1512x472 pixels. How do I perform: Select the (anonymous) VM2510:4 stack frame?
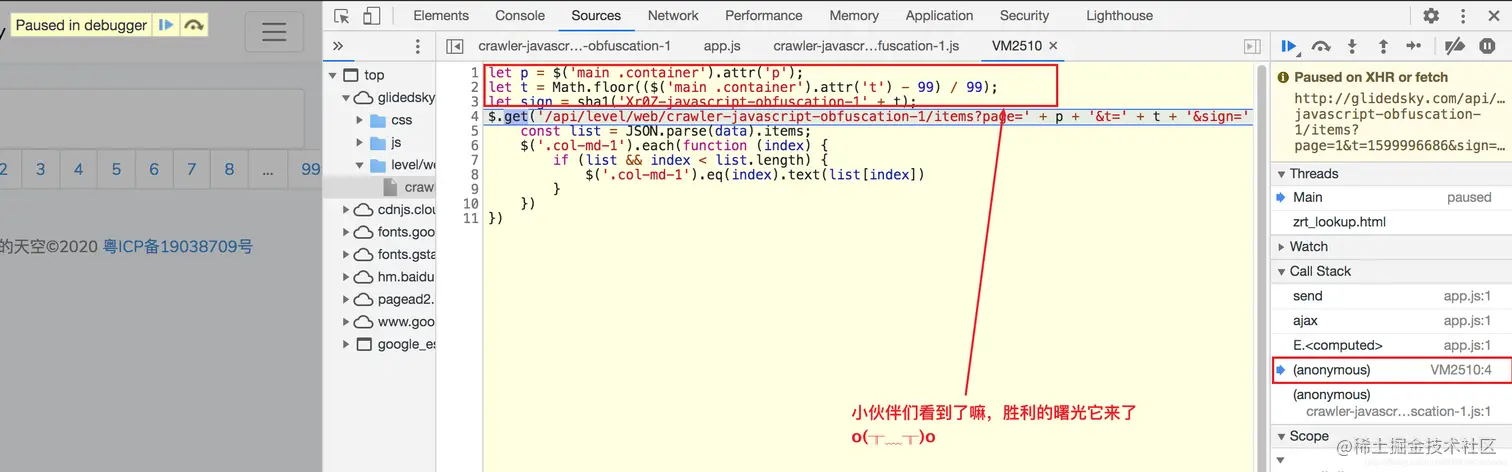[1391, 370]
